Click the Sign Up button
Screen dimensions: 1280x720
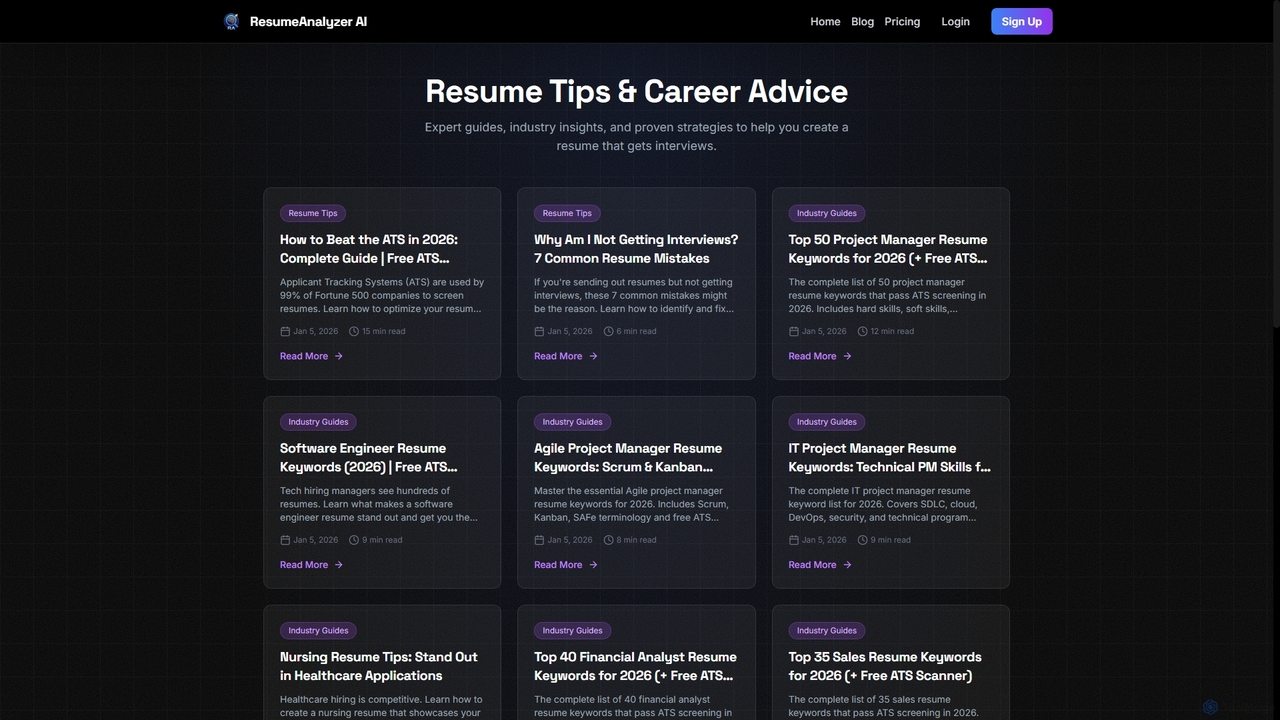point(1021,21)
